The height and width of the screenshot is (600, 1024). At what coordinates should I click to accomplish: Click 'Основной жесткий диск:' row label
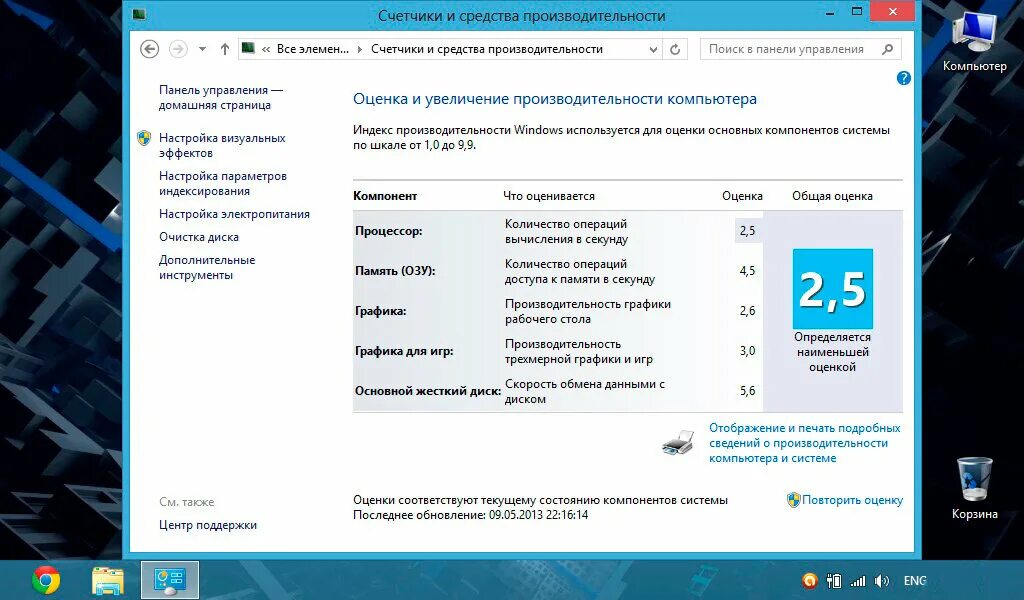click(428, 391)
